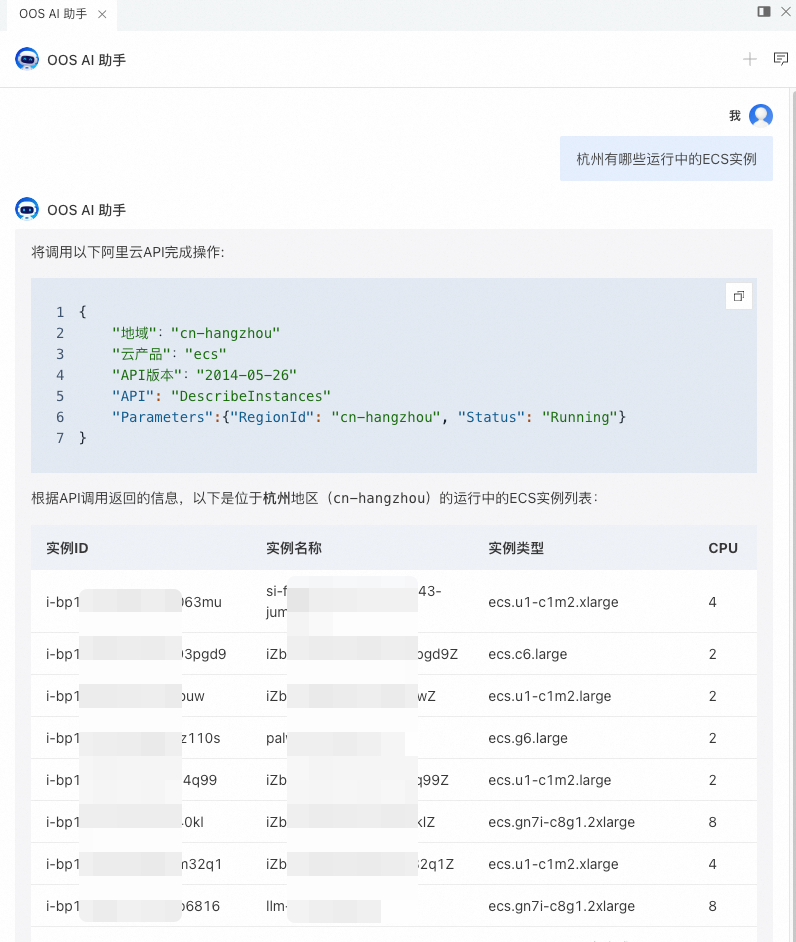This screenshot has height=942, width=796.
Task: Close the OOS AI 助手 tab
Action: [102, 14]
